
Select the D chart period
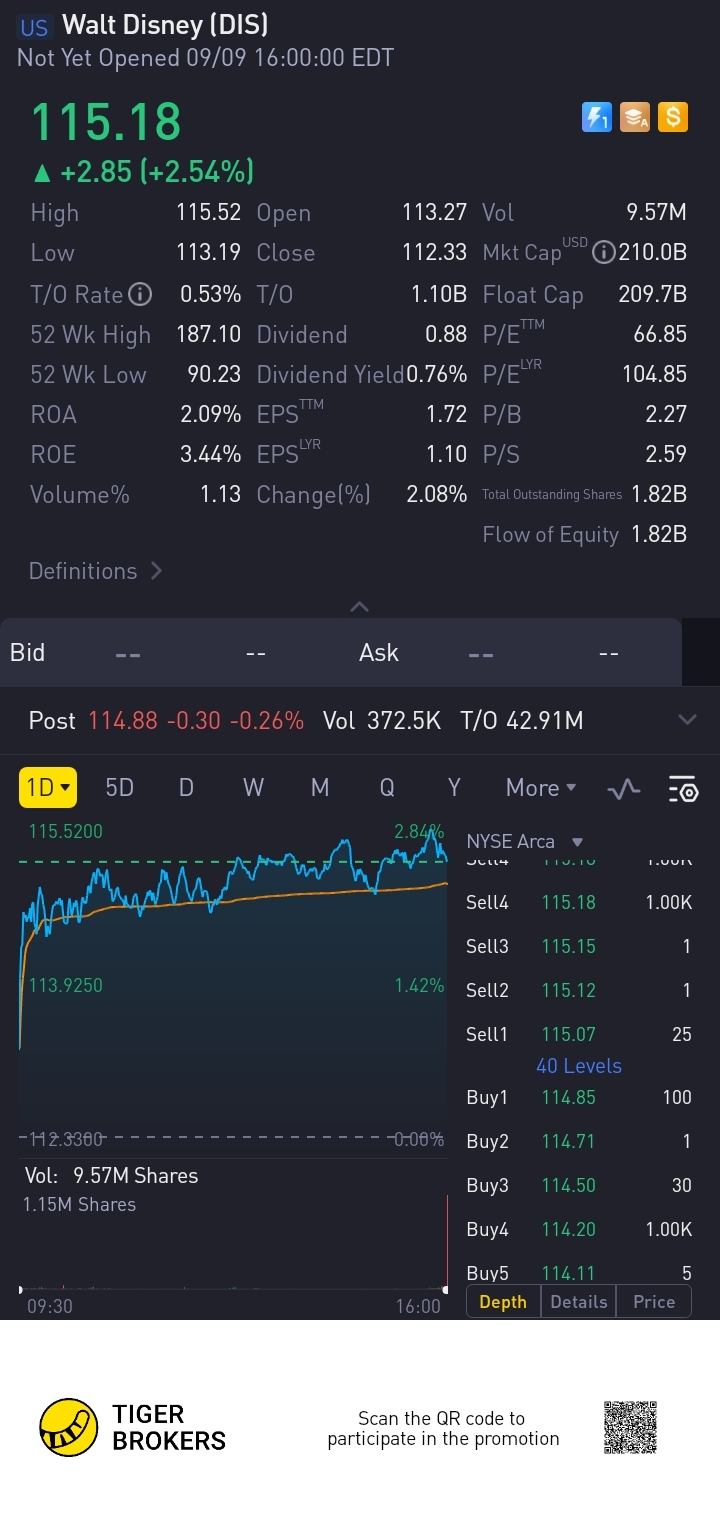click(x=186, y=788)
